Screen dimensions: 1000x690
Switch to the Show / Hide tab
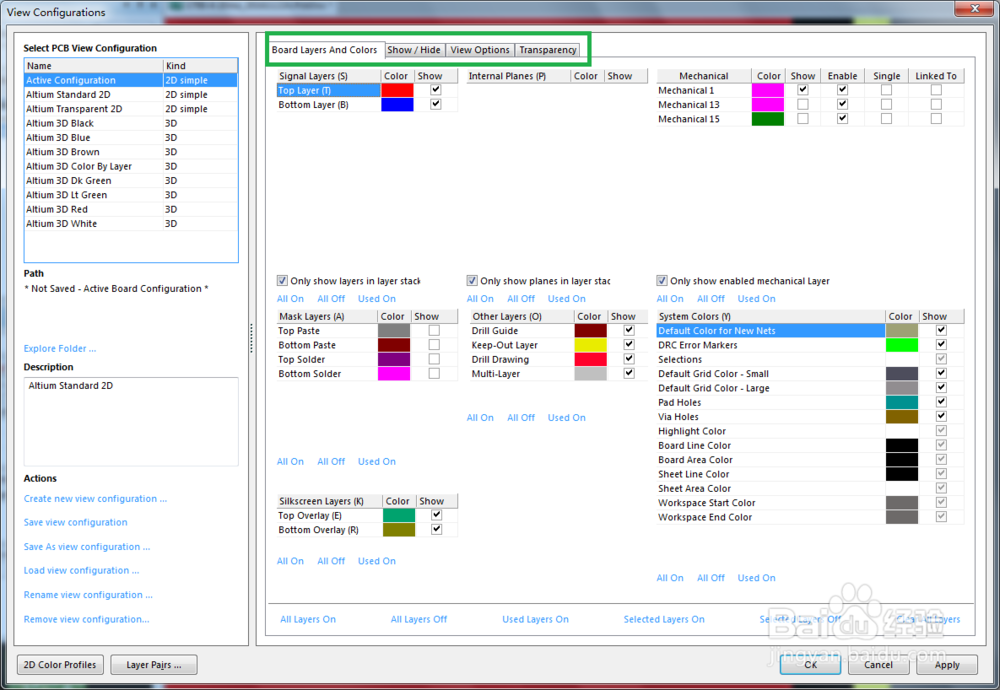(414, 50)
